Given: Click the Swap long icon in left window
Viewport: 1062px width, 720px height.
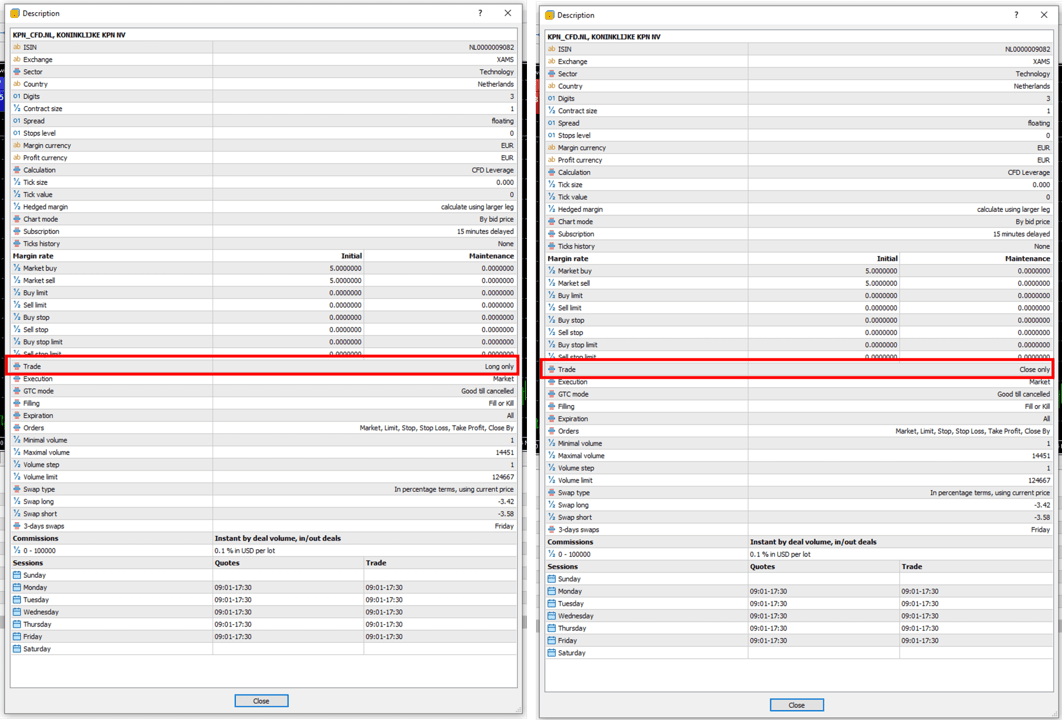Looking at the screenshot, I should point(17,502).
